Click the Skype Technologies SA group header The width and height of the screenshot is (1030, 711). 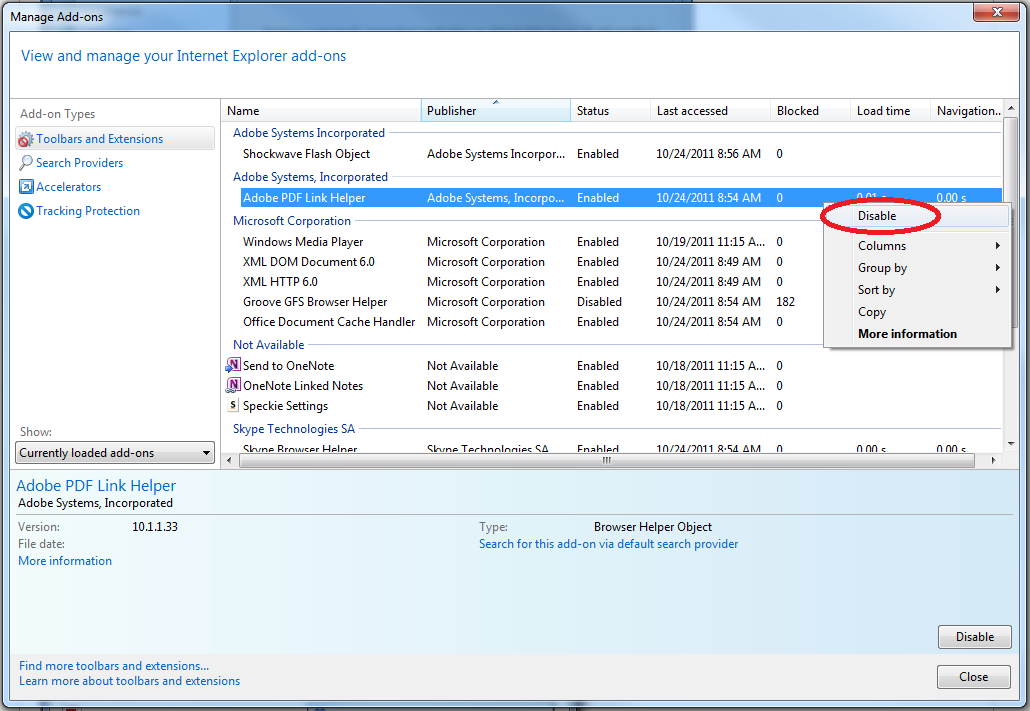click(x=294, y=428)
